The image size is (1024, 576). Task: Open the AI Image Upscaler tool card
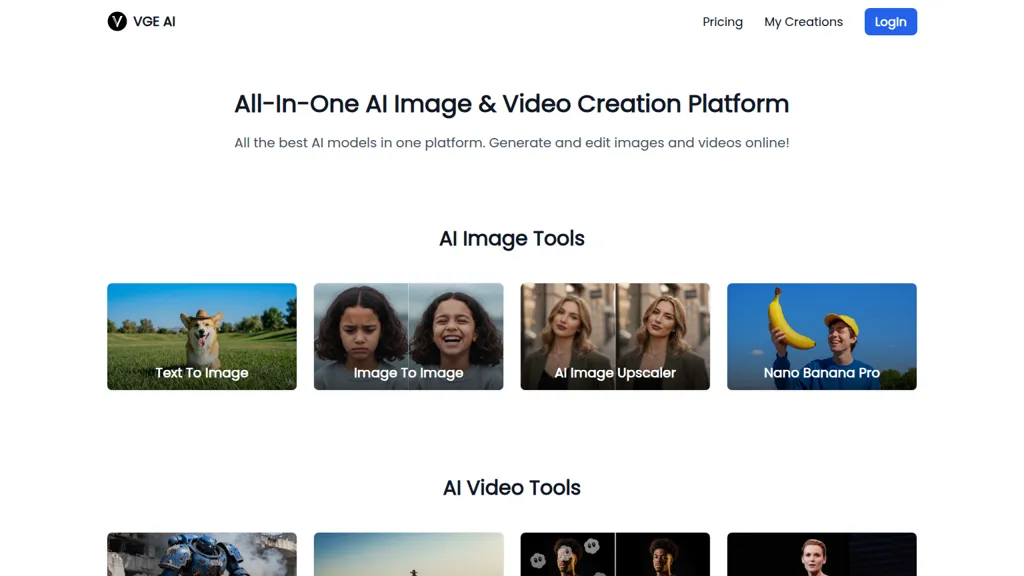615,336
